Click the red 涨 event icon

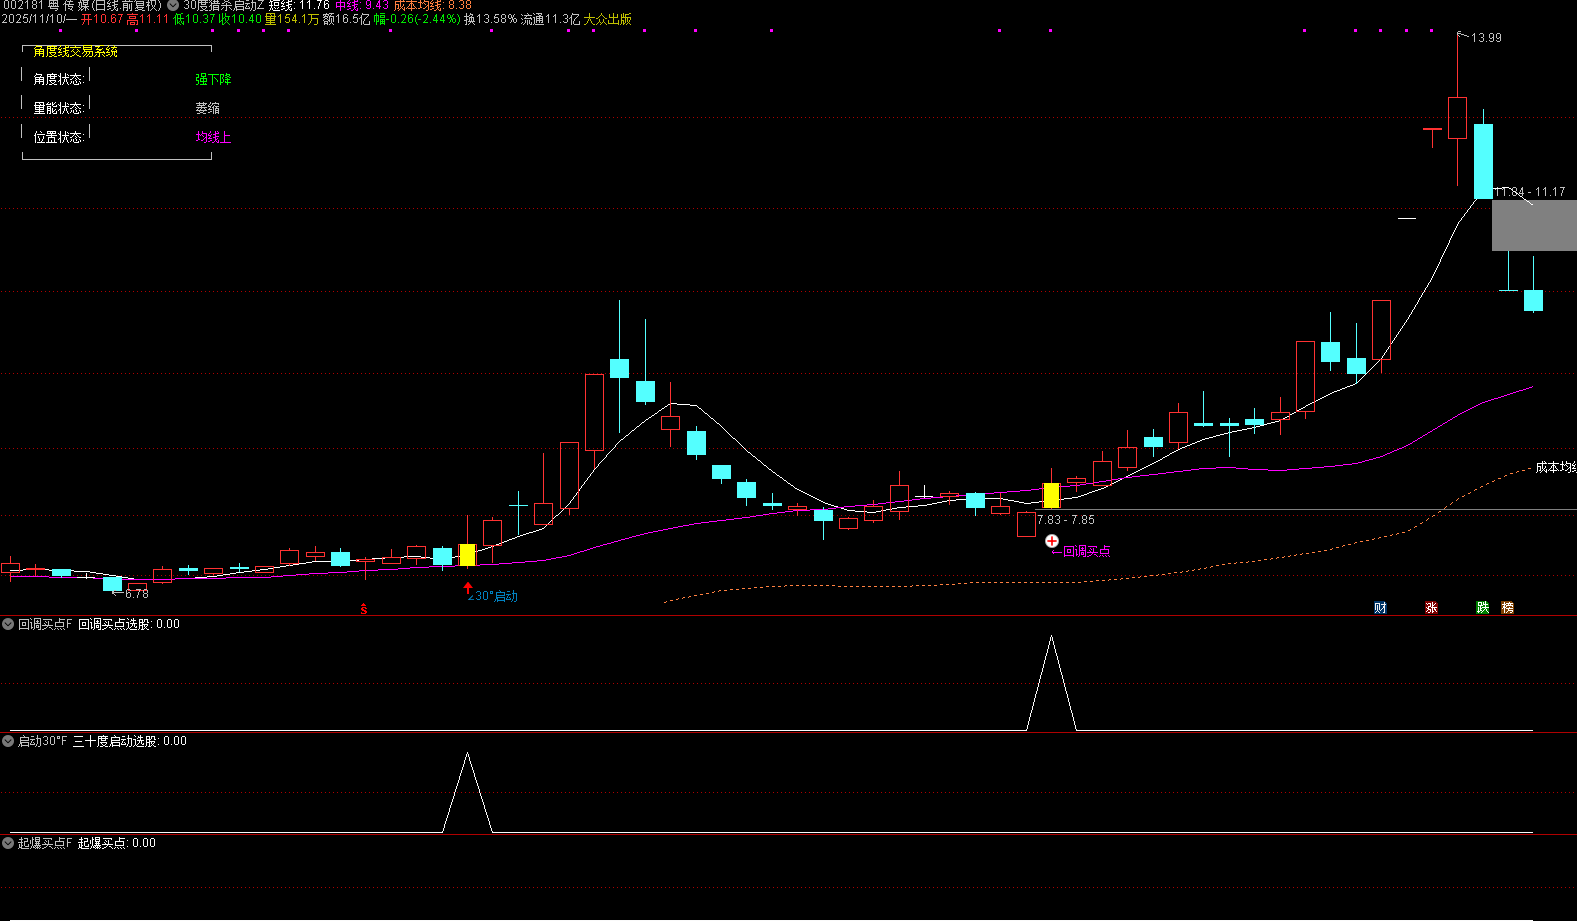(x=1431, y=608)
